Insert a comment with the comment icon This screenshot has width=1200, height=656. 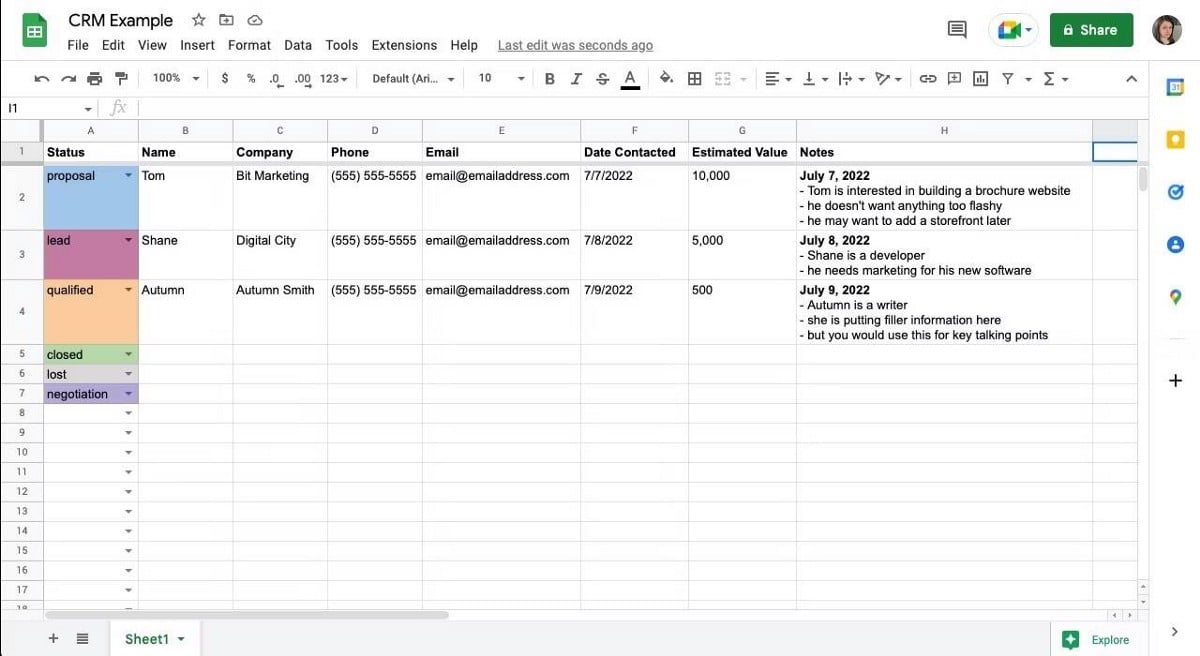[x=953, y=78]
